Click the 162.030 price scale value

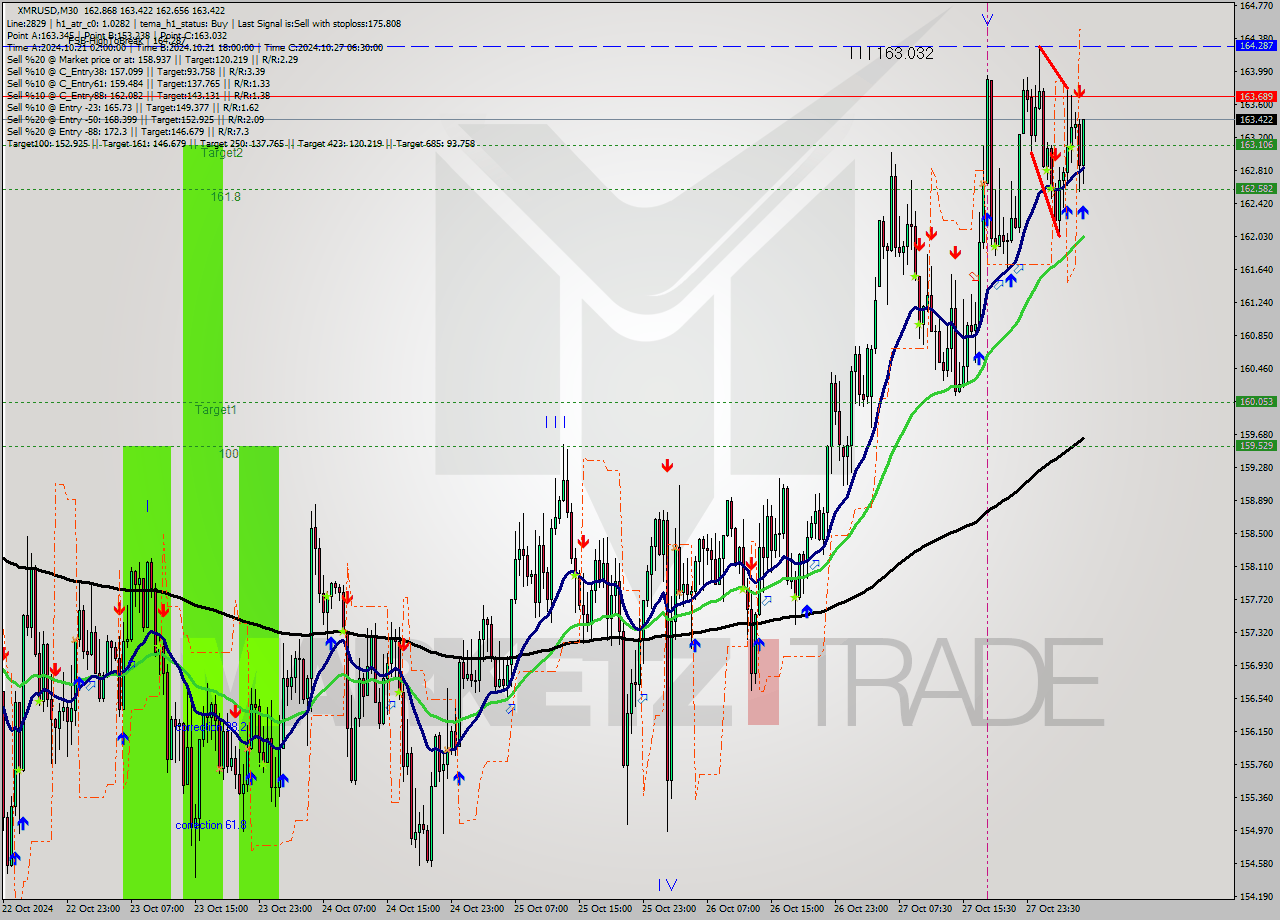click(1256, 236)
